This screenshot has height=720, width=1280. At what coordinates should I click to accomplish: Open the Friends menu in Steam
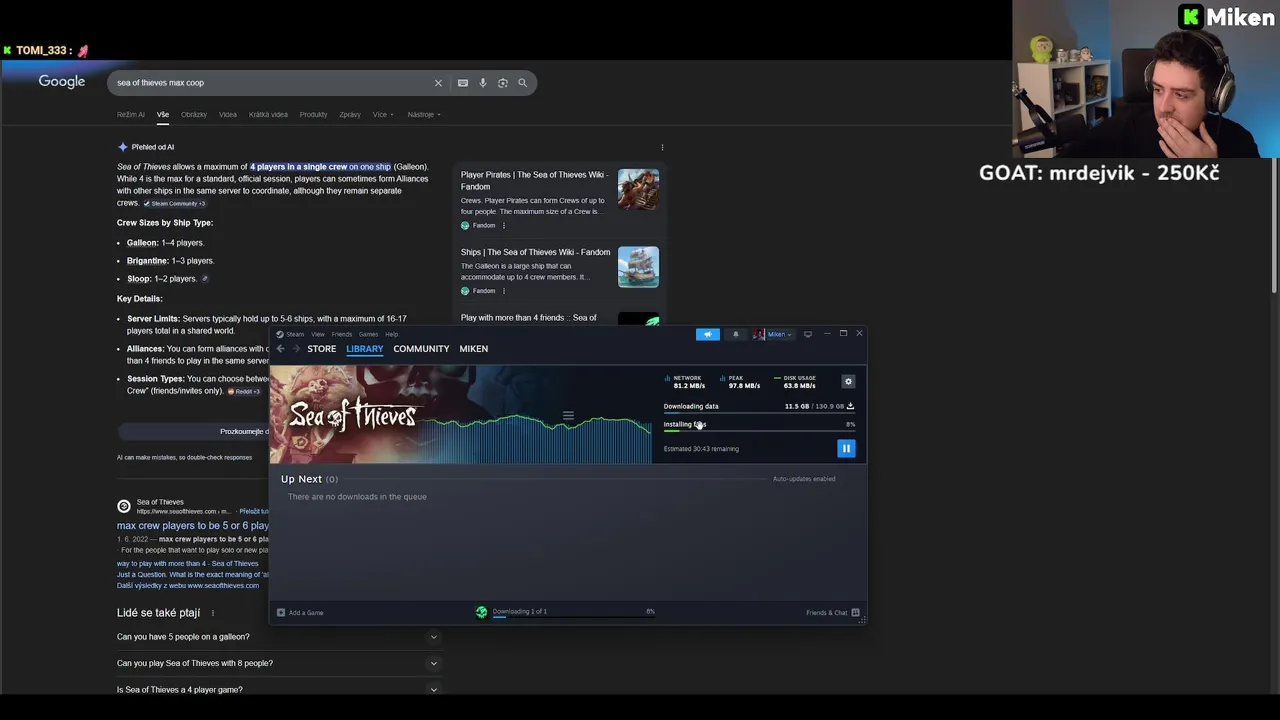point(341,334)
